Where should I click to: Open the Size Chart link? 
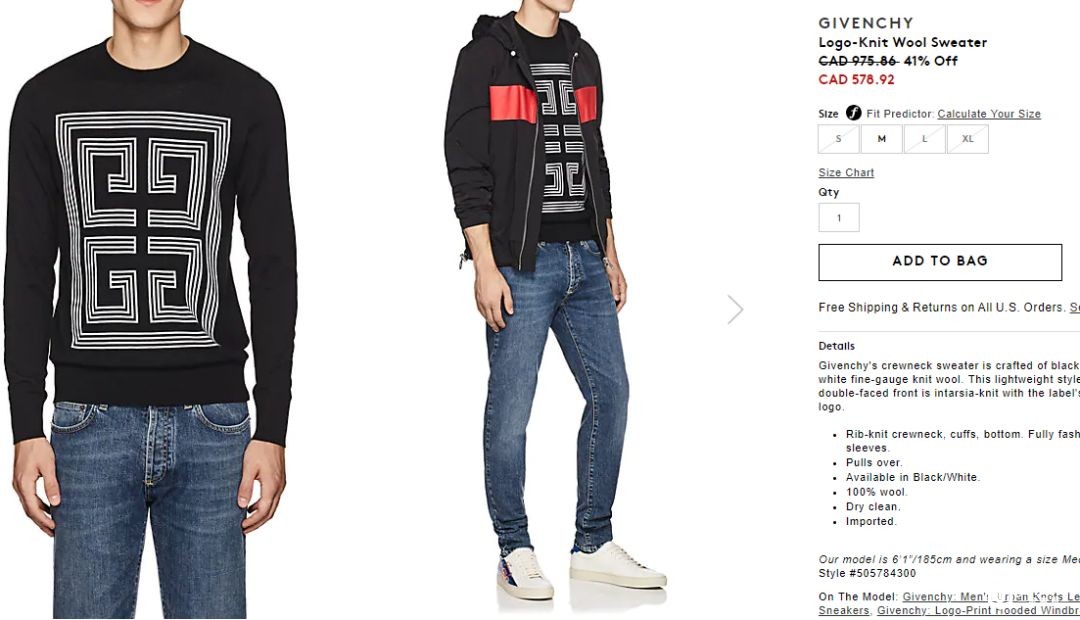coord(846,172)
